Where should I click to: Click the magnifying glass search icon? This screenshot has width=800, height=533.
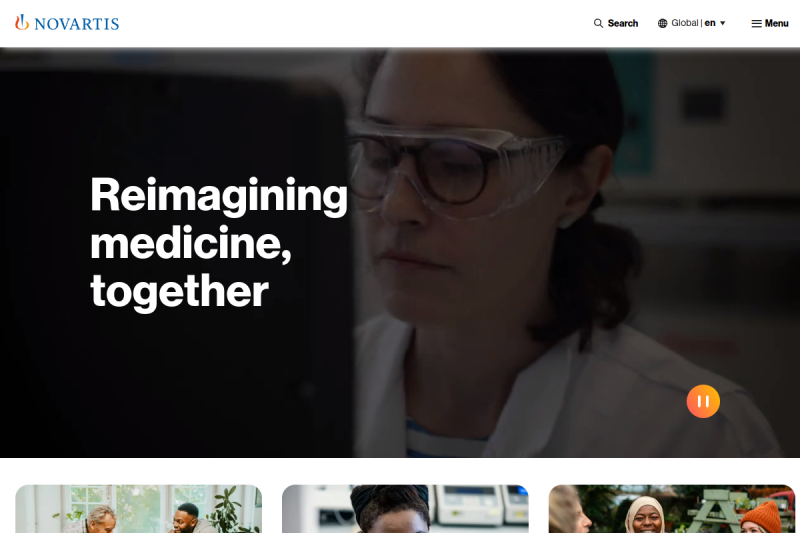(598, 23)
